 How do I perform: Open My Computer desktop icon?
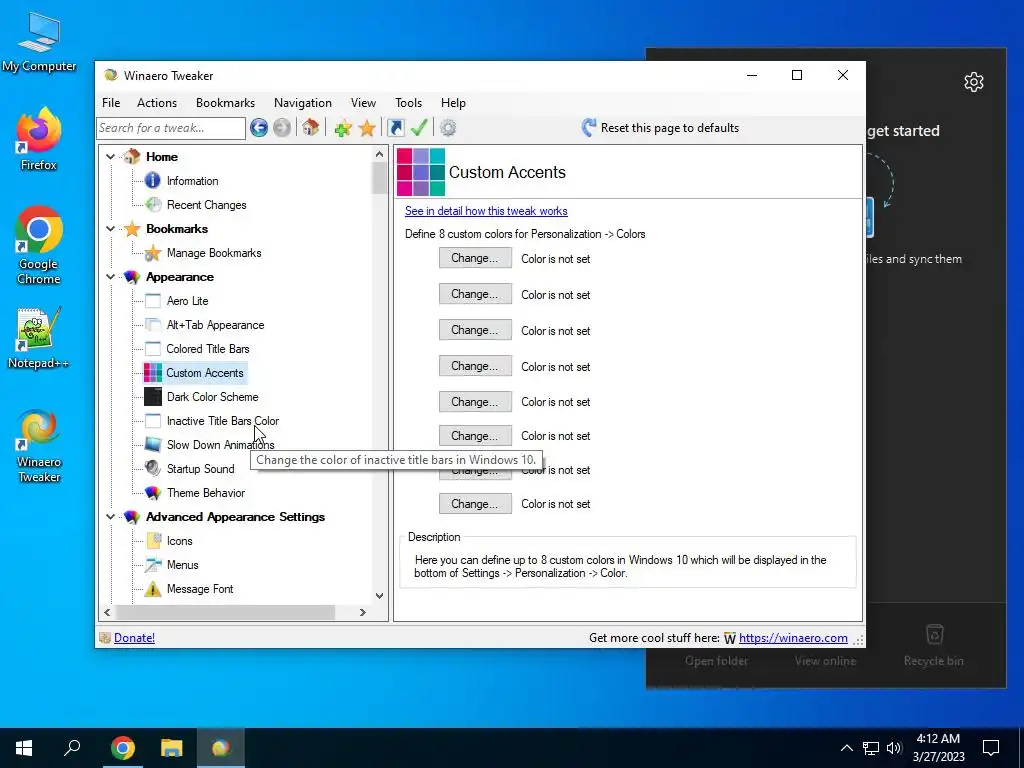(39, 42)
